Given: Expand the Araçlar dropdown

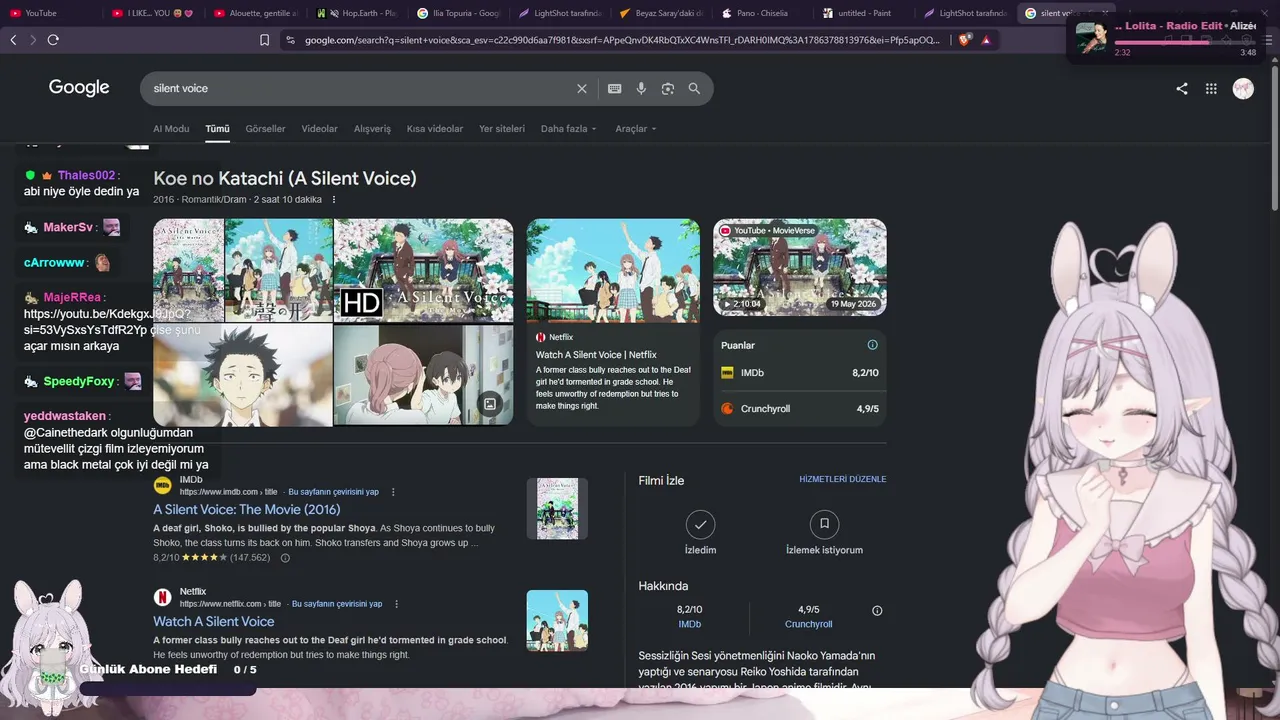Looking at the screenshot, I should pos(636,129).
